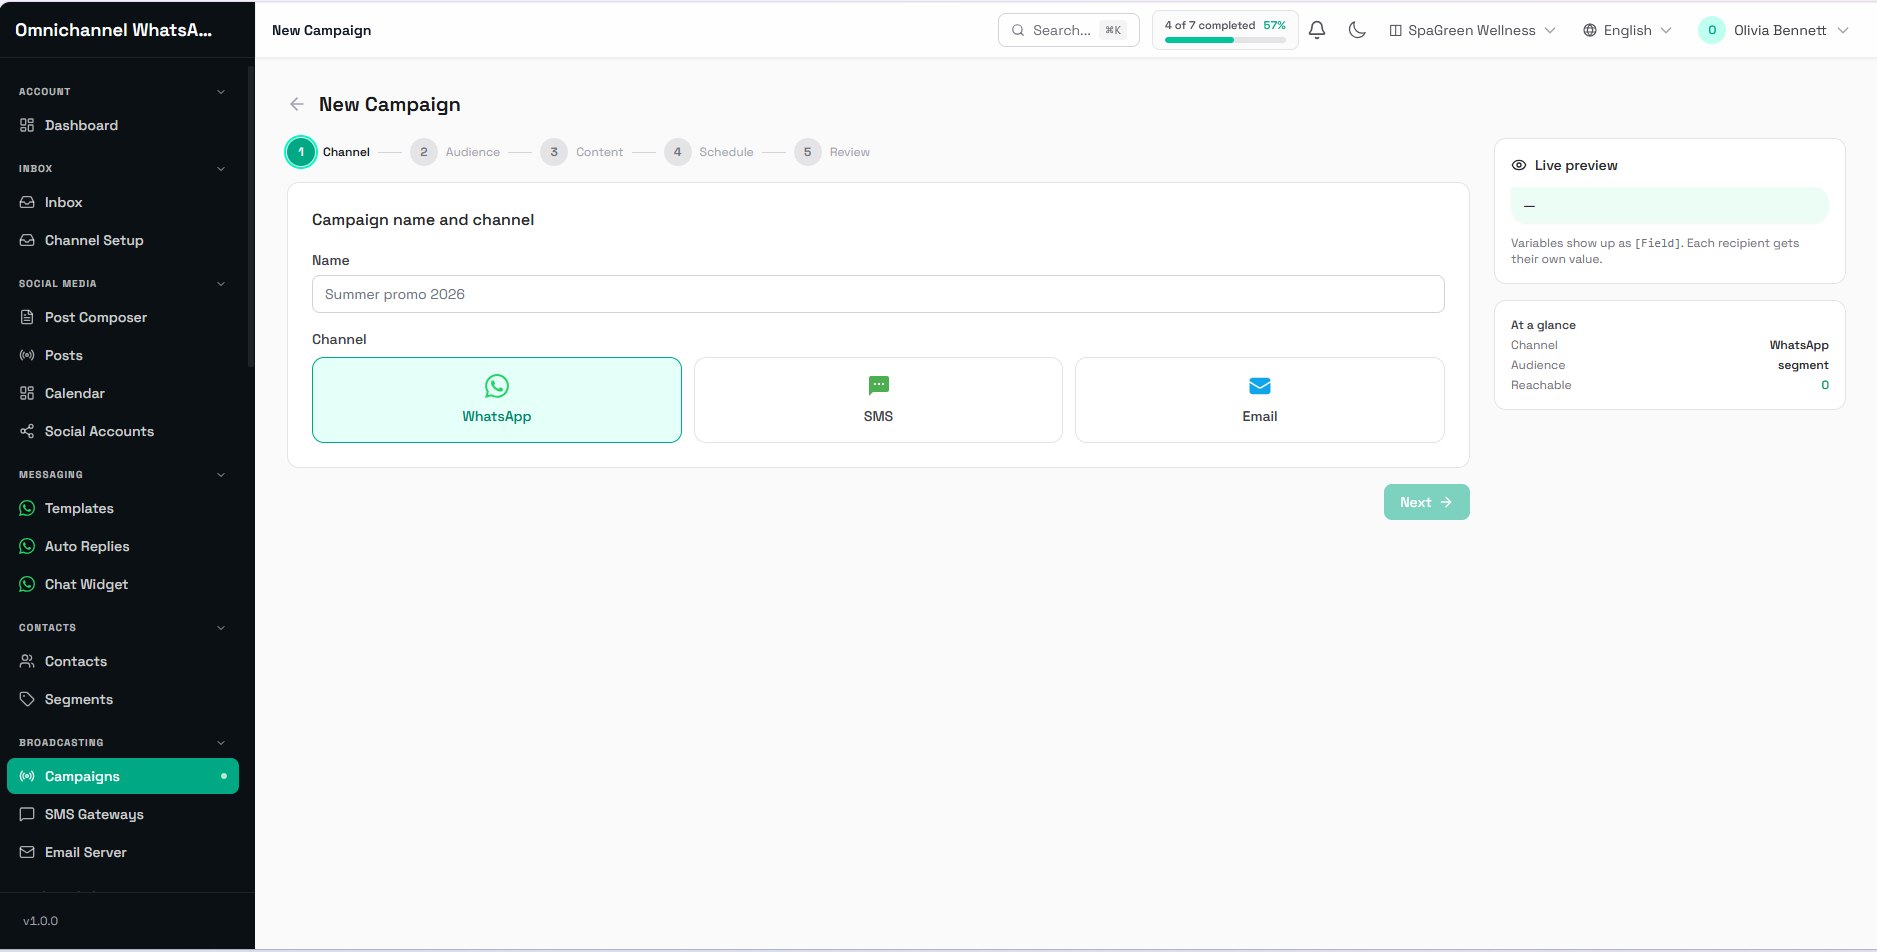Viewport: 1877px width, 952px height.
Task: Go to step 4 Schedule
Action: tap(710, 152)
